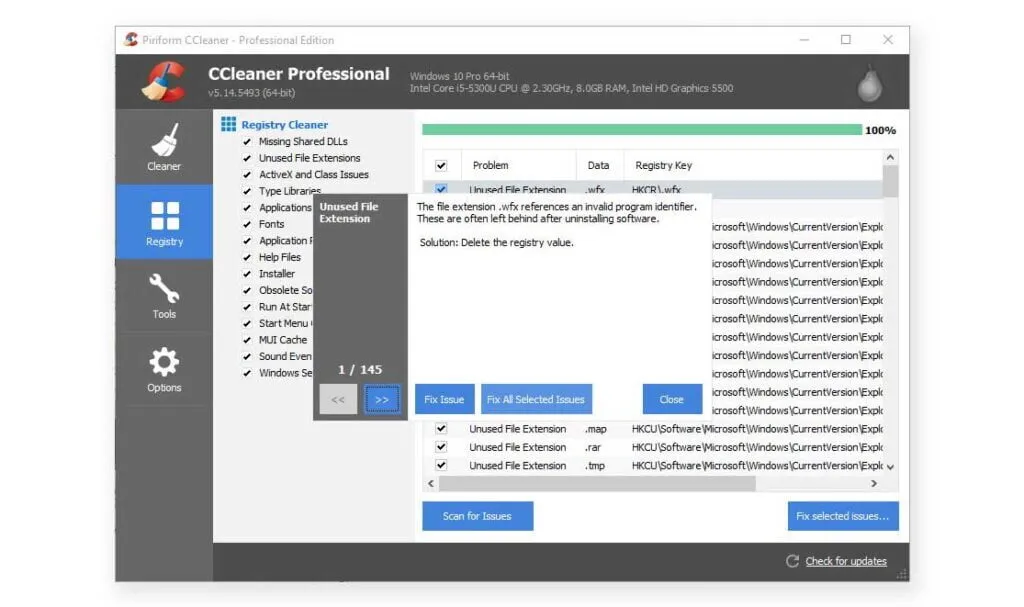Toggle the Application Paths checkbox
1024x607 pixels.
[x=247, y=241]
